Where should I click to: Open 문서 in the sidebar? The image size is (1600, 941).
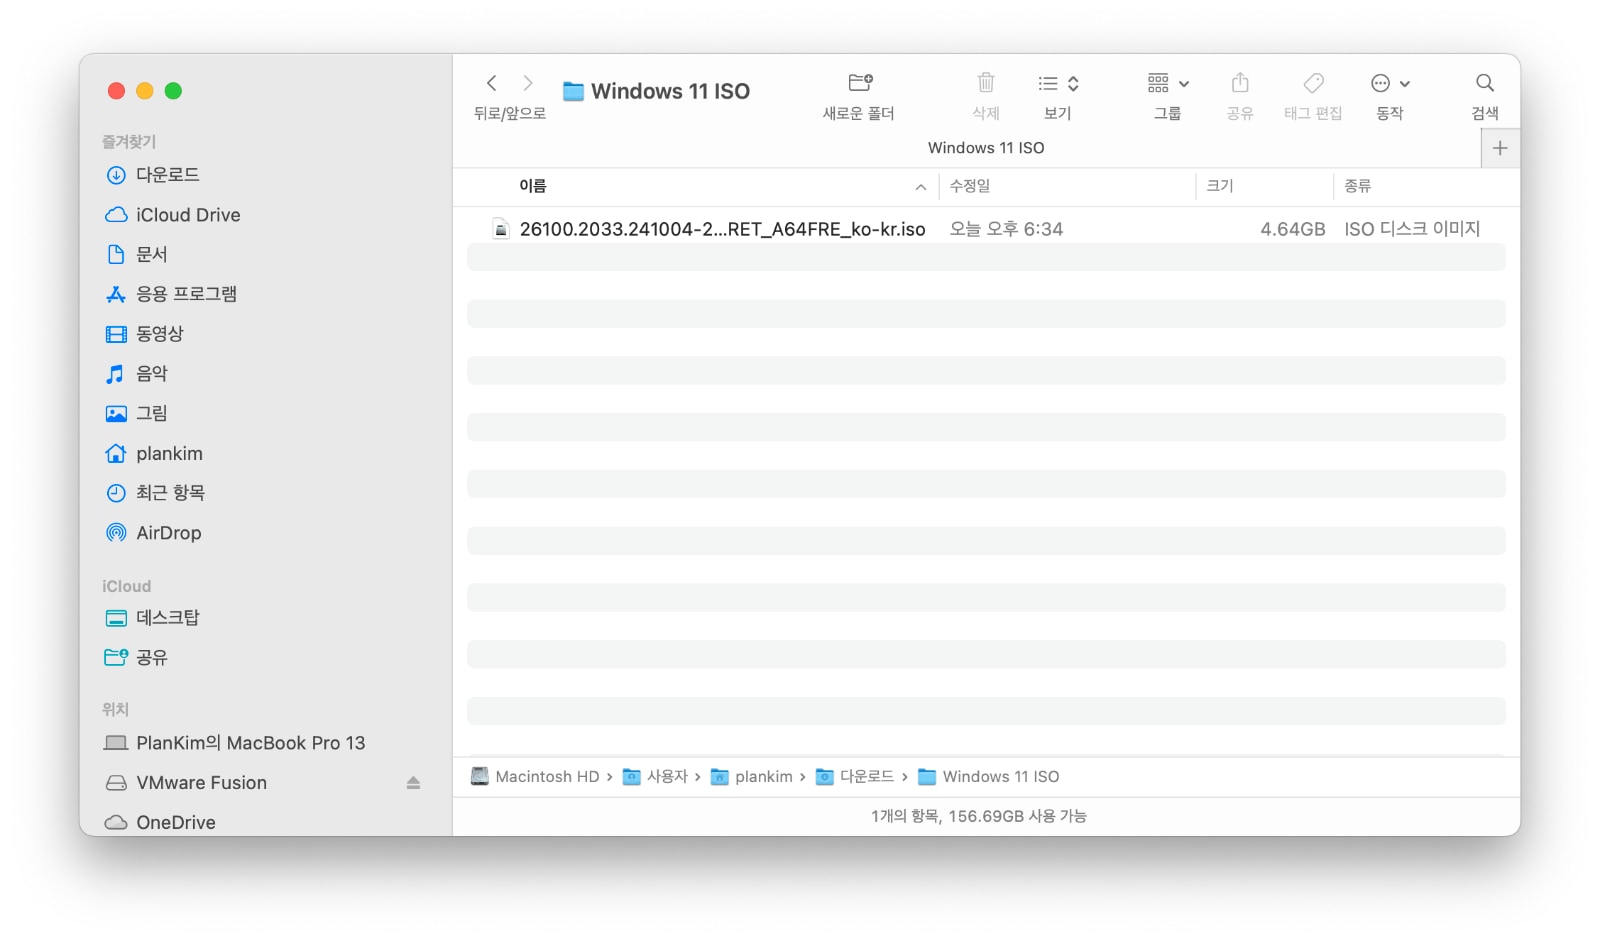(x=151, y=254)
